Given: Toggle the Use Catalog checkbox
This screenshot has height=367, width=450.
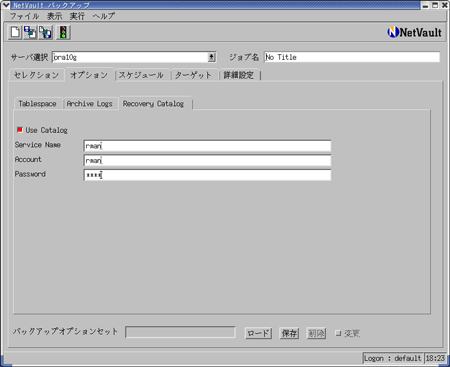Looking at the screenshot, I should pos(20,130).
